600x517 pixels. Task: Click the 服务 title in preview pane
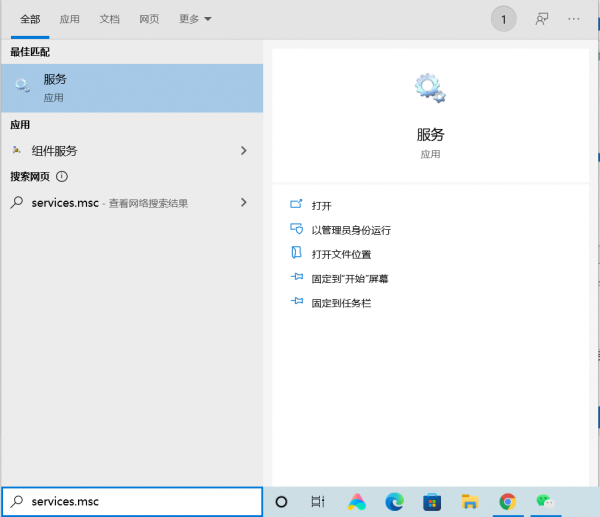(430, 135)
